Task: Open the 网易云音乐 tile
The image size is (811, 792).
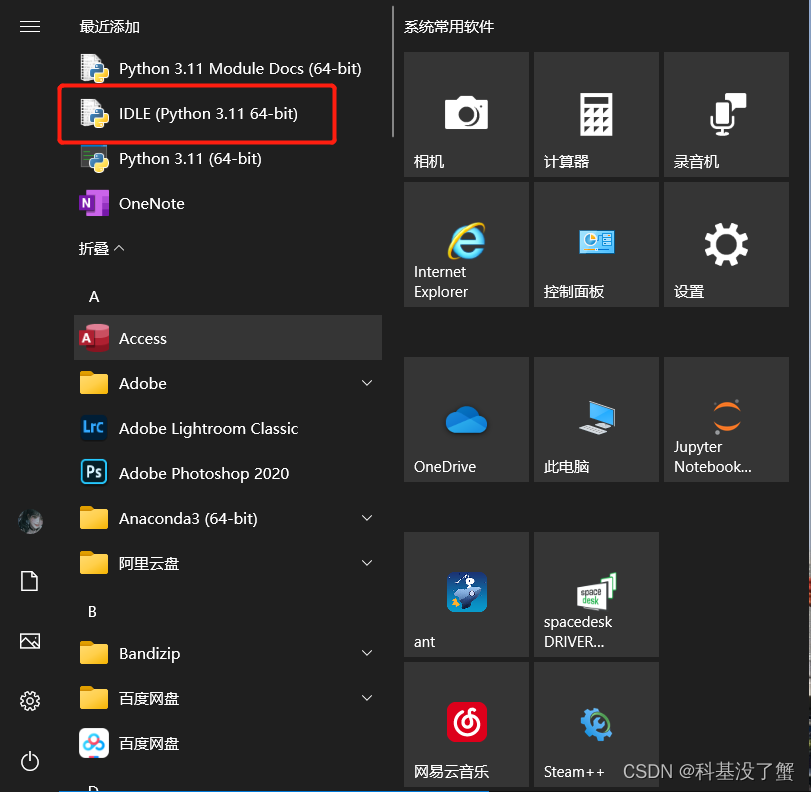Action: point(466,724)
